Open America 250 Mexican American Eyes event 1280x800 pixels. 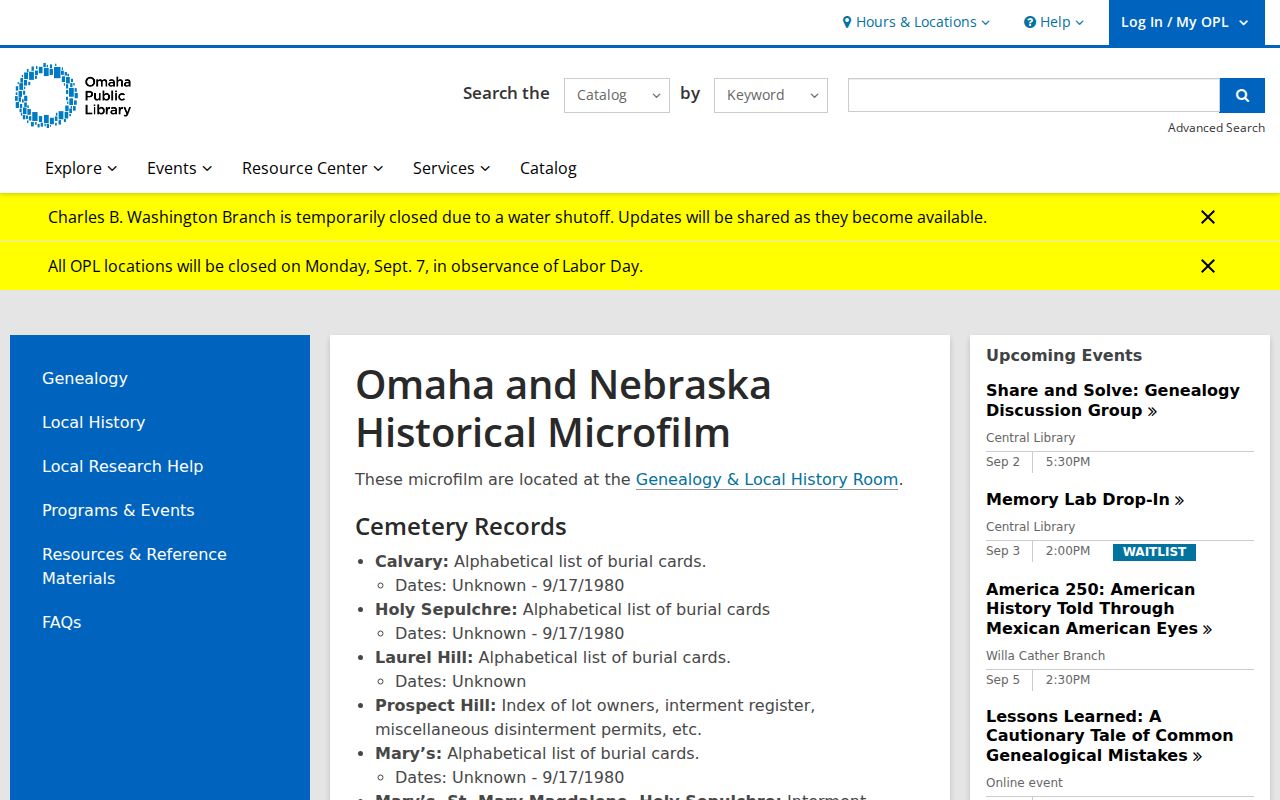1099,608
